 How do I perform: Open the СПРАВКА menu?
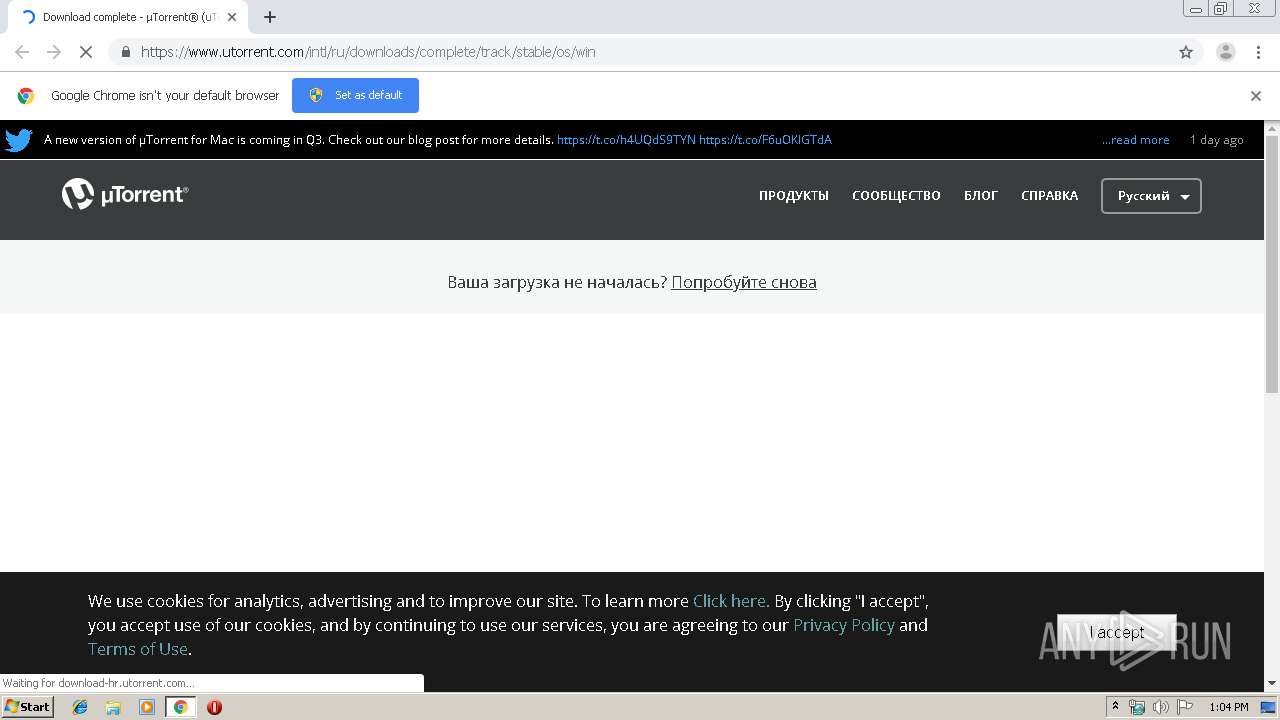pyautogui.click(x=1049, y=196)
